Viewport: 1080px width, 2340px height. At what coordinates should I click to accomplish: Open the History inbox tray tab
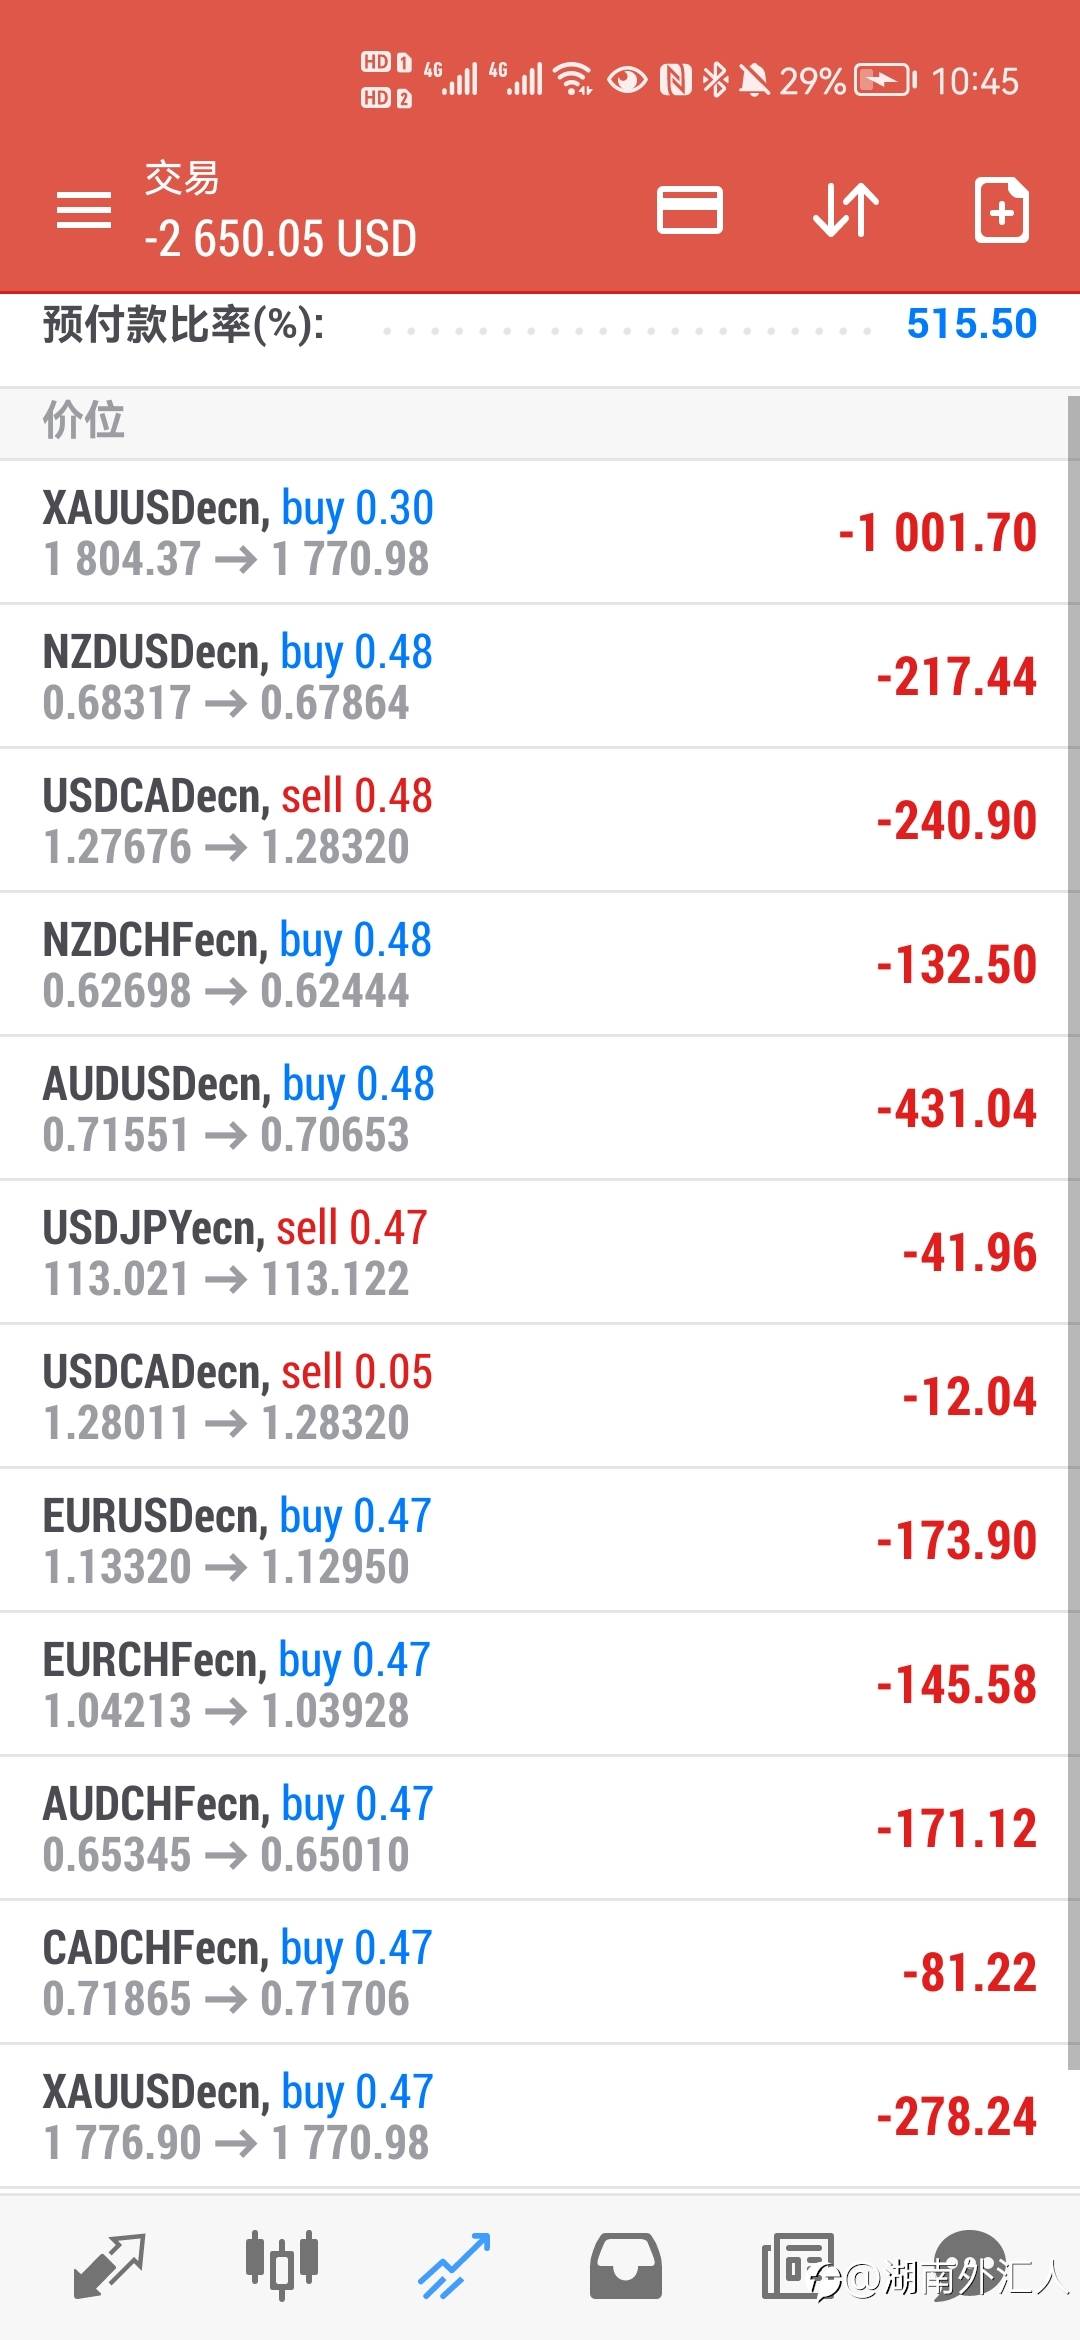pos(626,2266)
